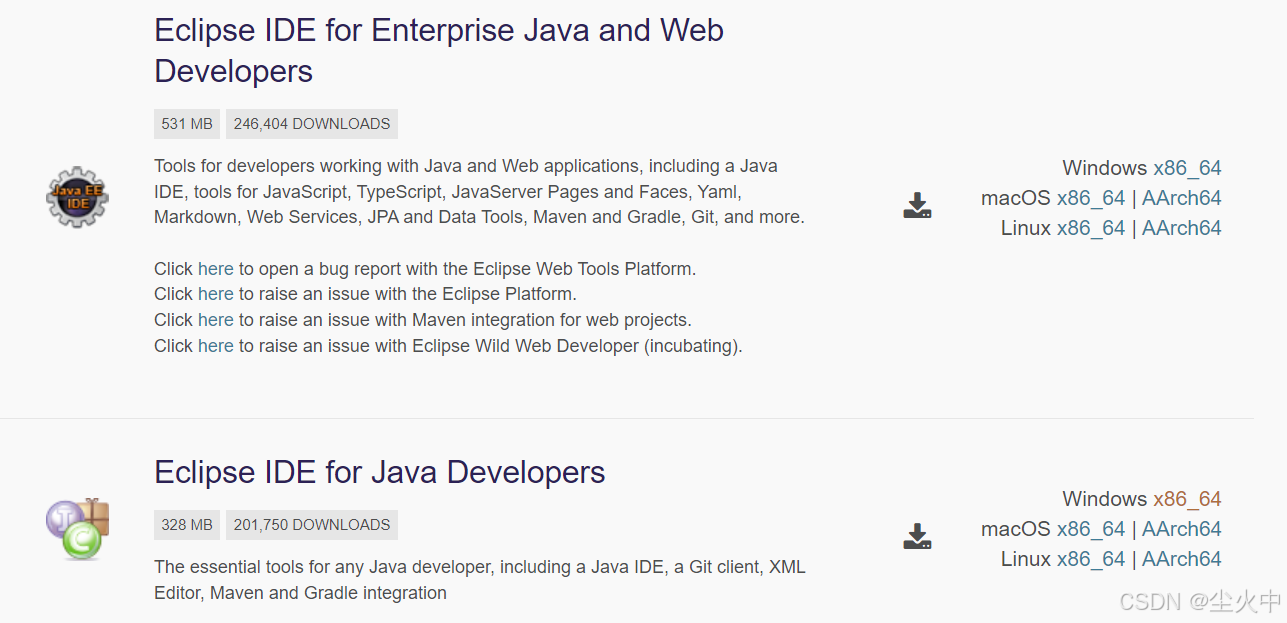Click the macOS label in Enterprise Java row
The width and height of the screenshot is (1287, 623).
click(1016, 198)
